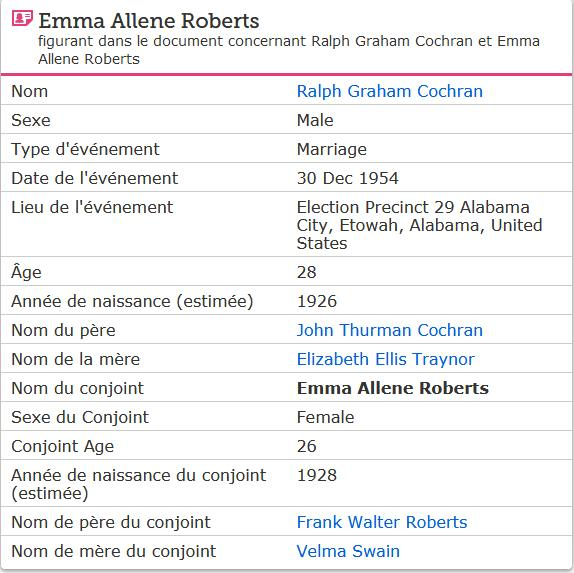Select the Election Precinct 29 location text
The height and width of the screenshot is (573, 574).
[x=420, y=225]
